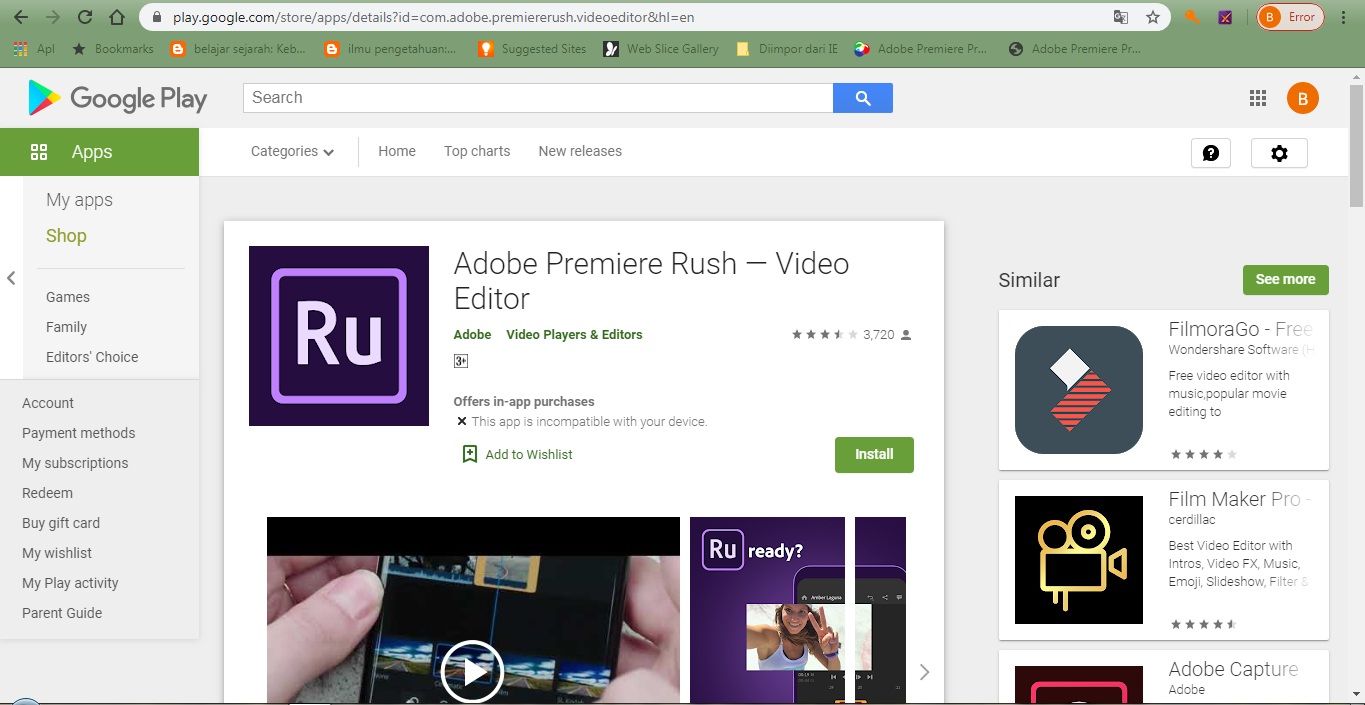Screen dimensions: 1365x705
Task: Open My Play activity
Action: coord(70,583)
